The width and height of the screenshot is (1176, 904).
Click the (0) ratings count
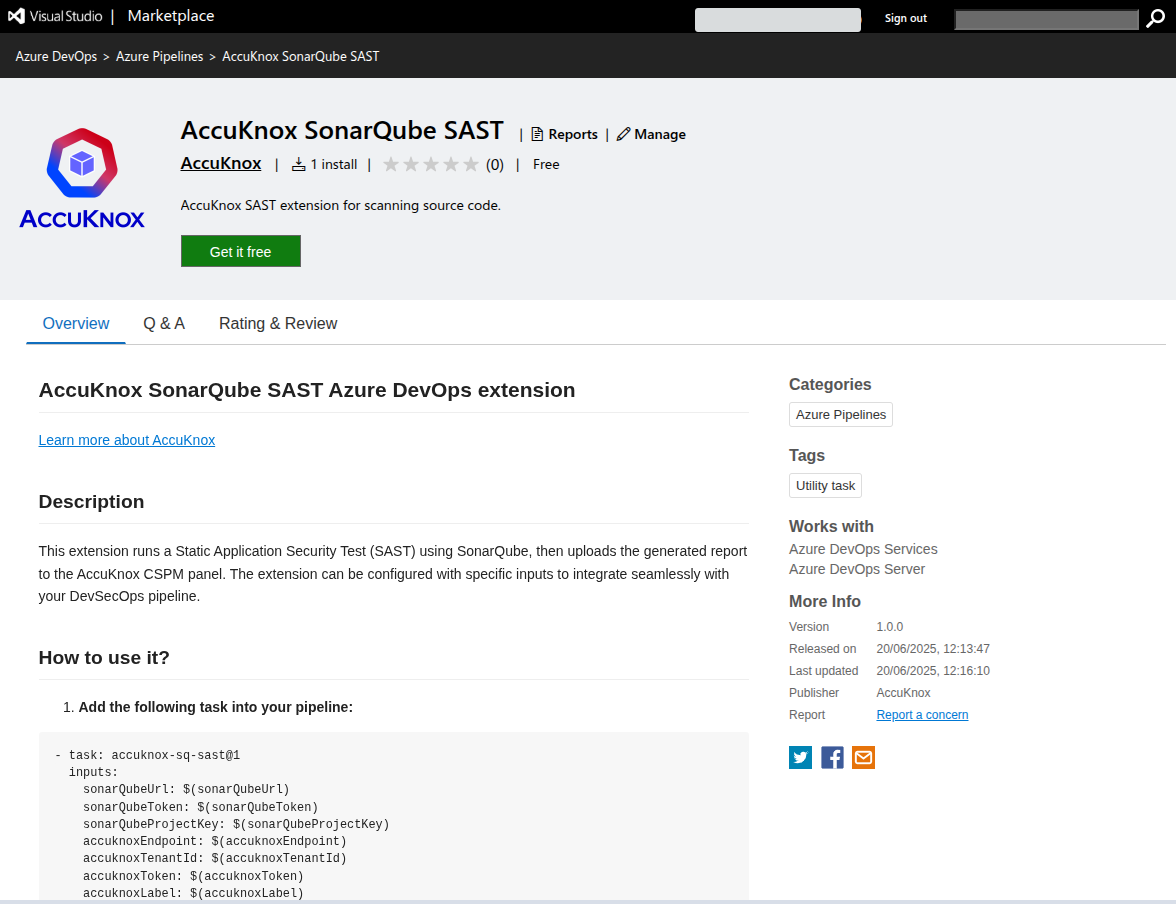point(495,164)
